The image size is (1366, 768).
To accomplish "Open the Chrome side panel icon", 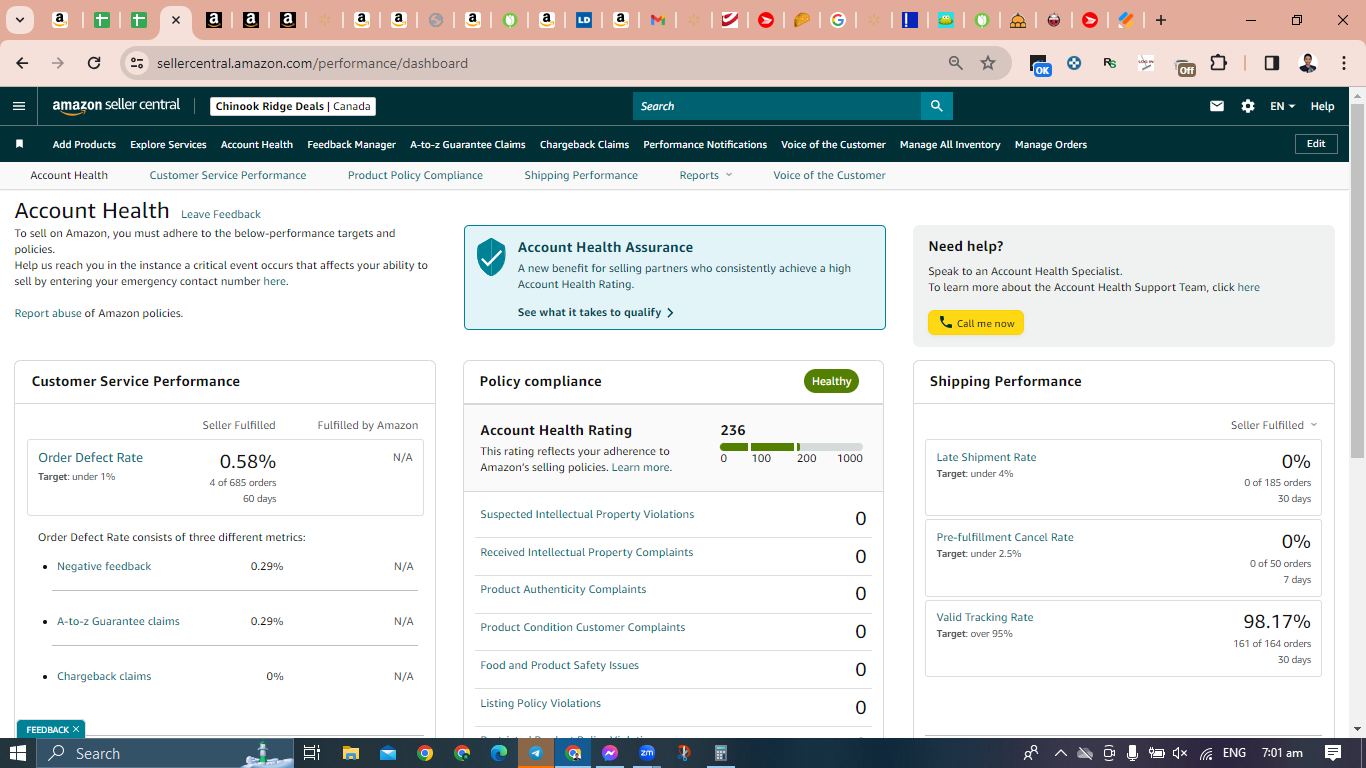I will click(x=1272, y=63).
